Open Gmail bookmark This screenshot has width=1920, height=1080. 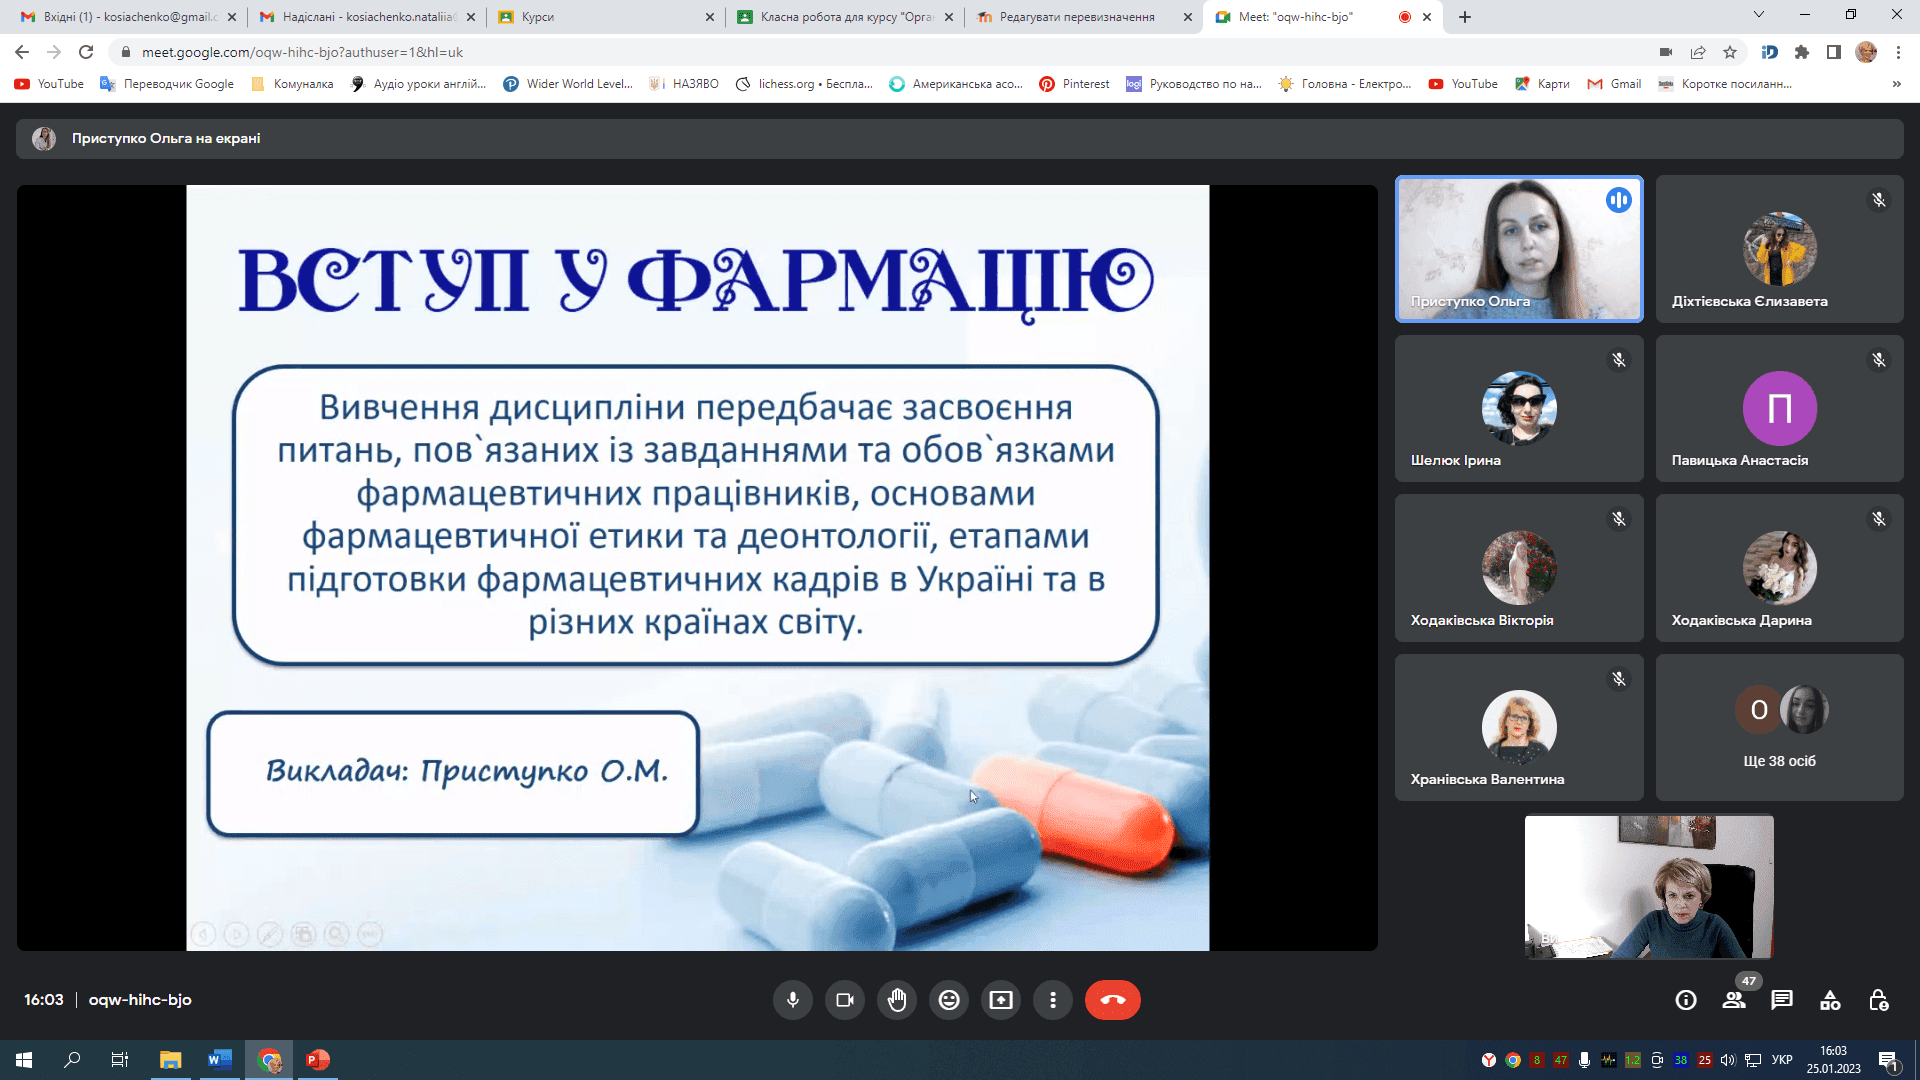[1614, 84]
